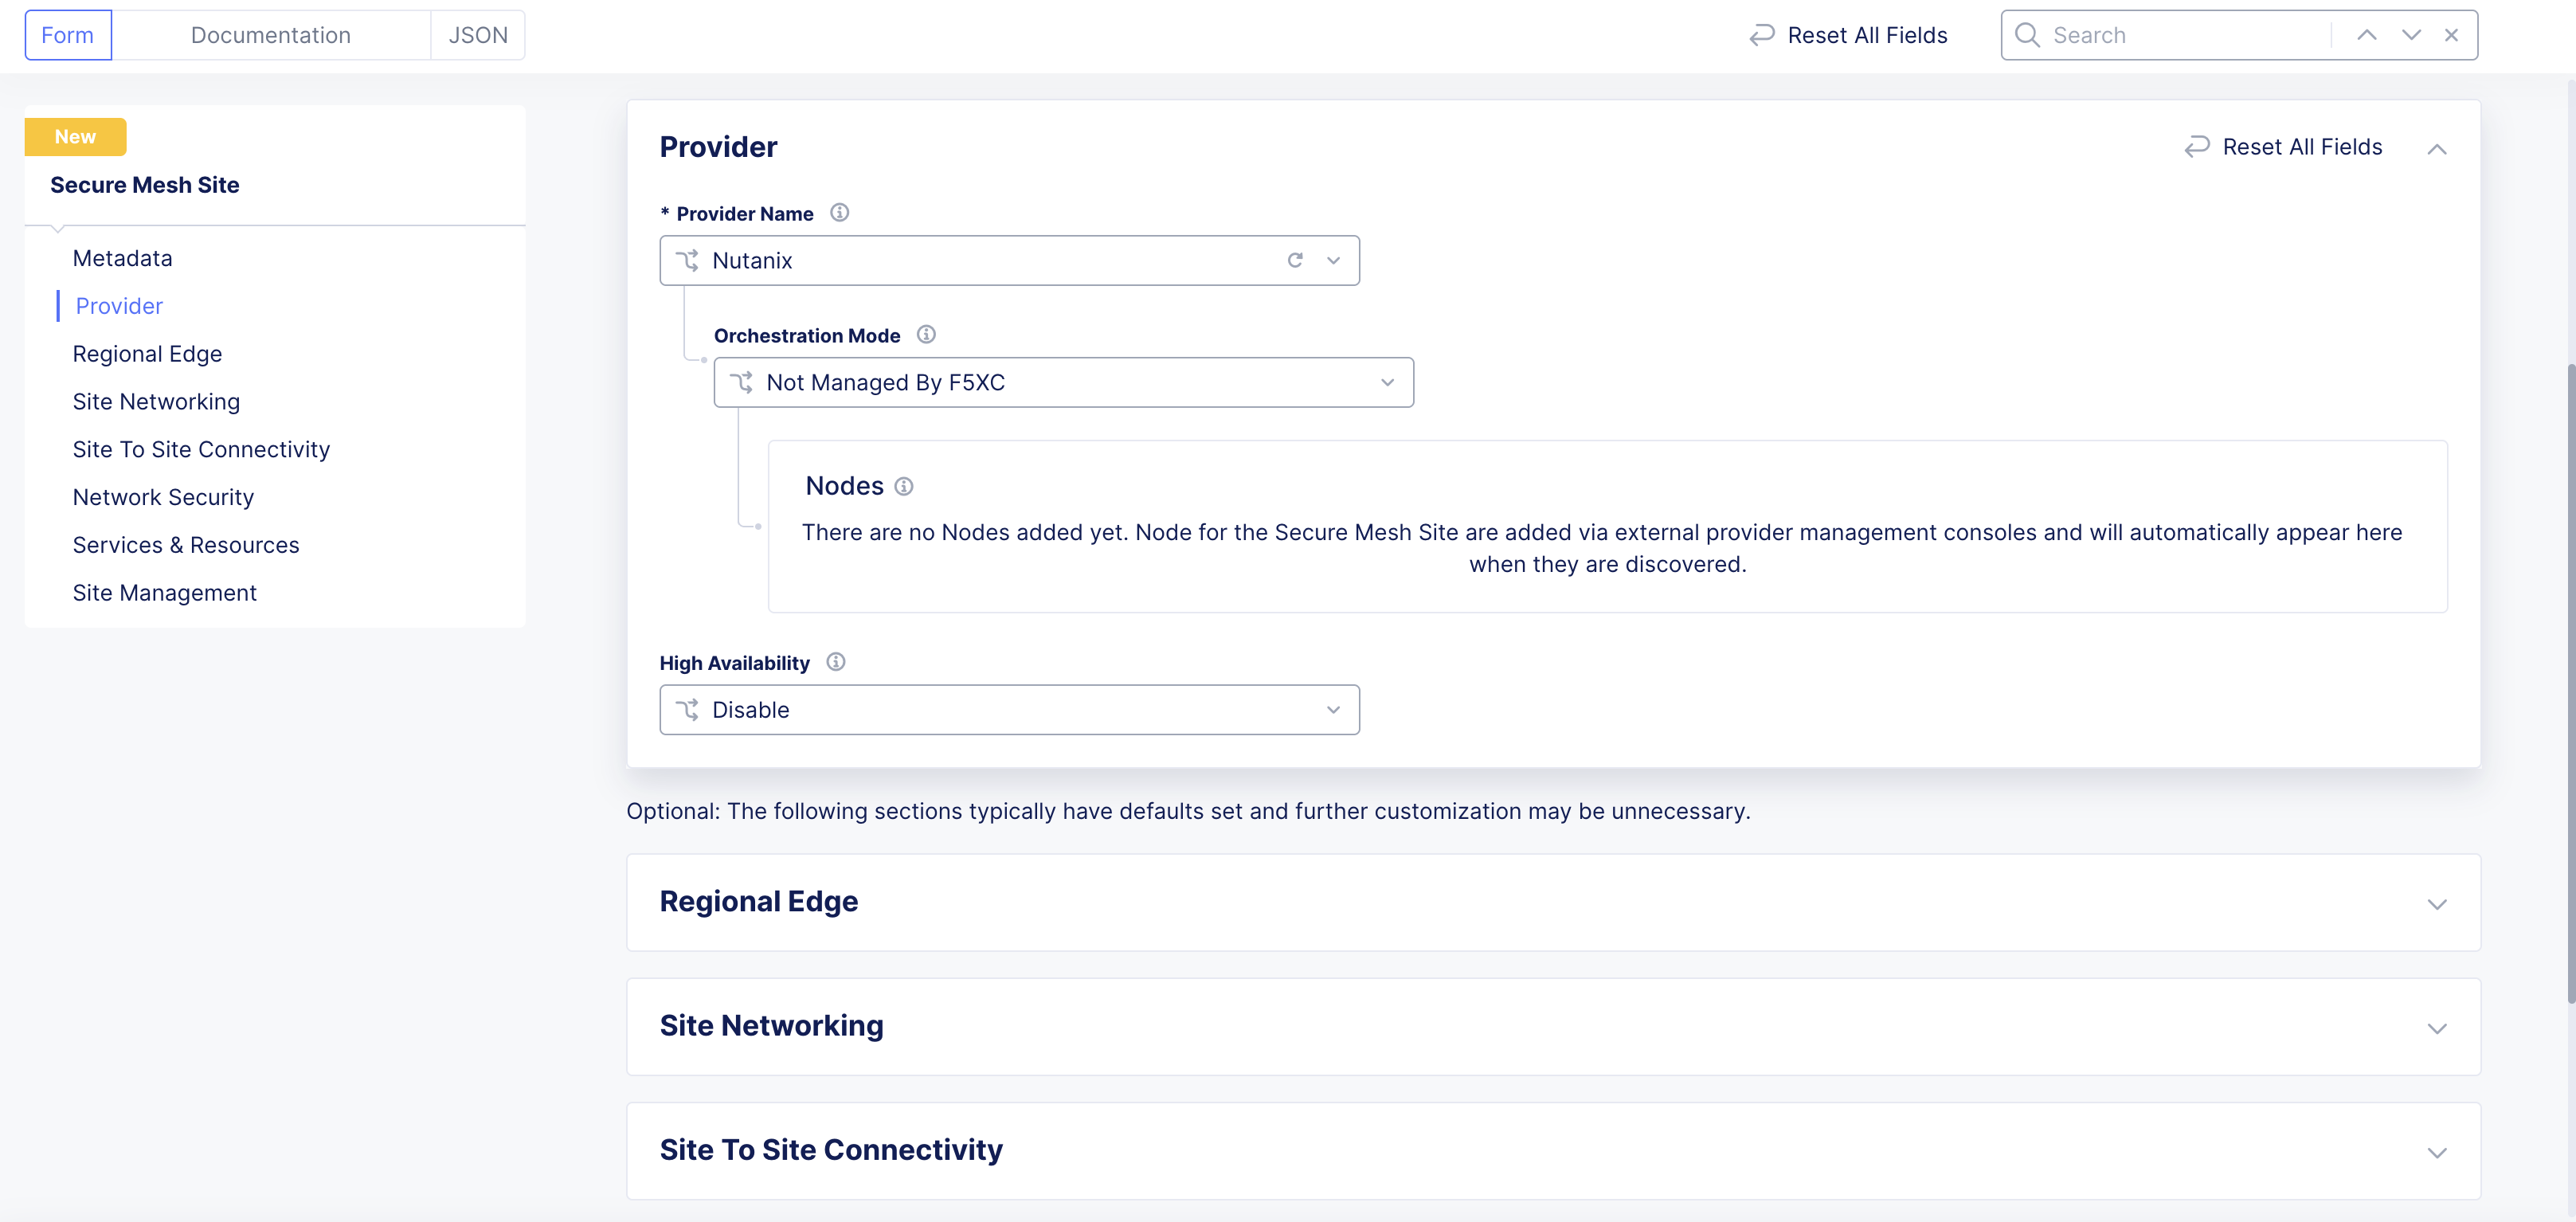Open the Orchestration Mode dropdown
The width and height of the screenshot is (2576, 1222).
[x=1063, y=383]
